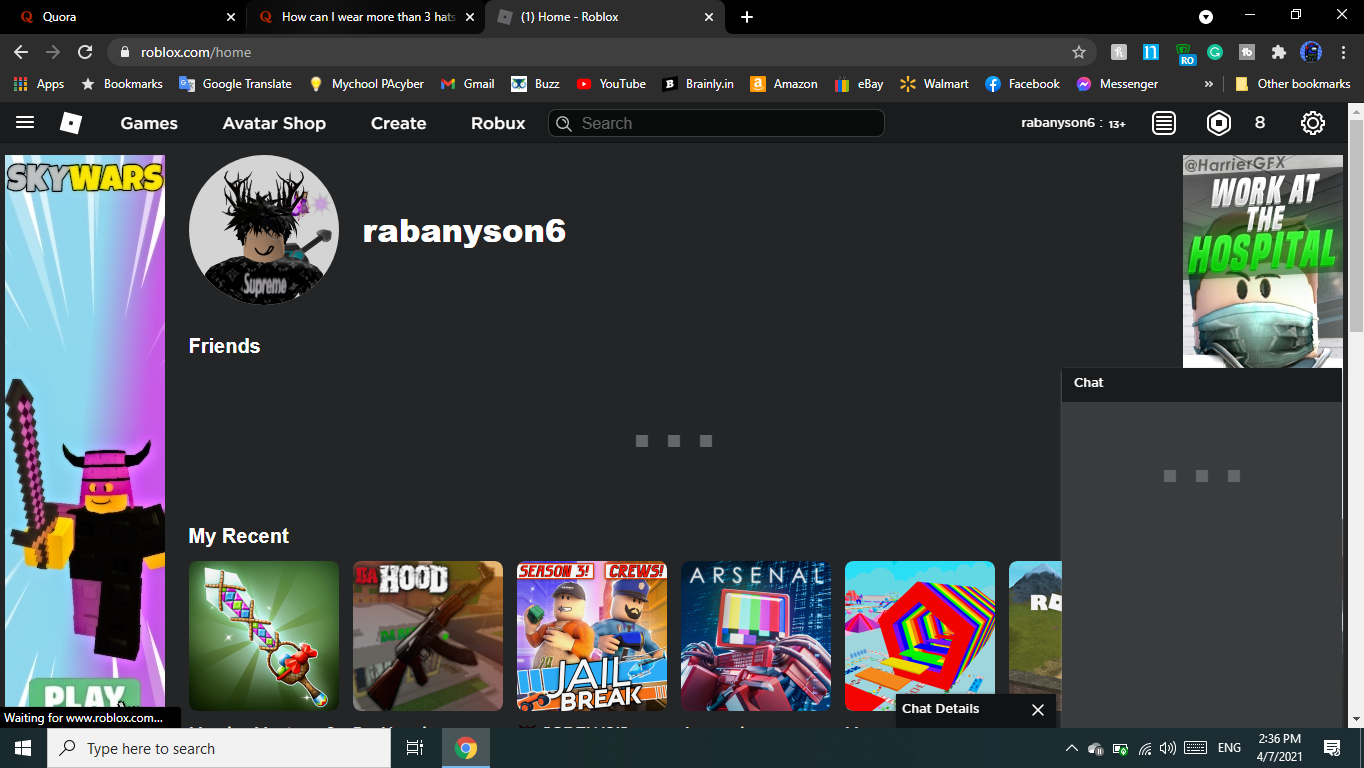This screenshot has width=1364, height=768.
Task: Click the search magnifier in the Roblox search bar
Action: [564, 123]
